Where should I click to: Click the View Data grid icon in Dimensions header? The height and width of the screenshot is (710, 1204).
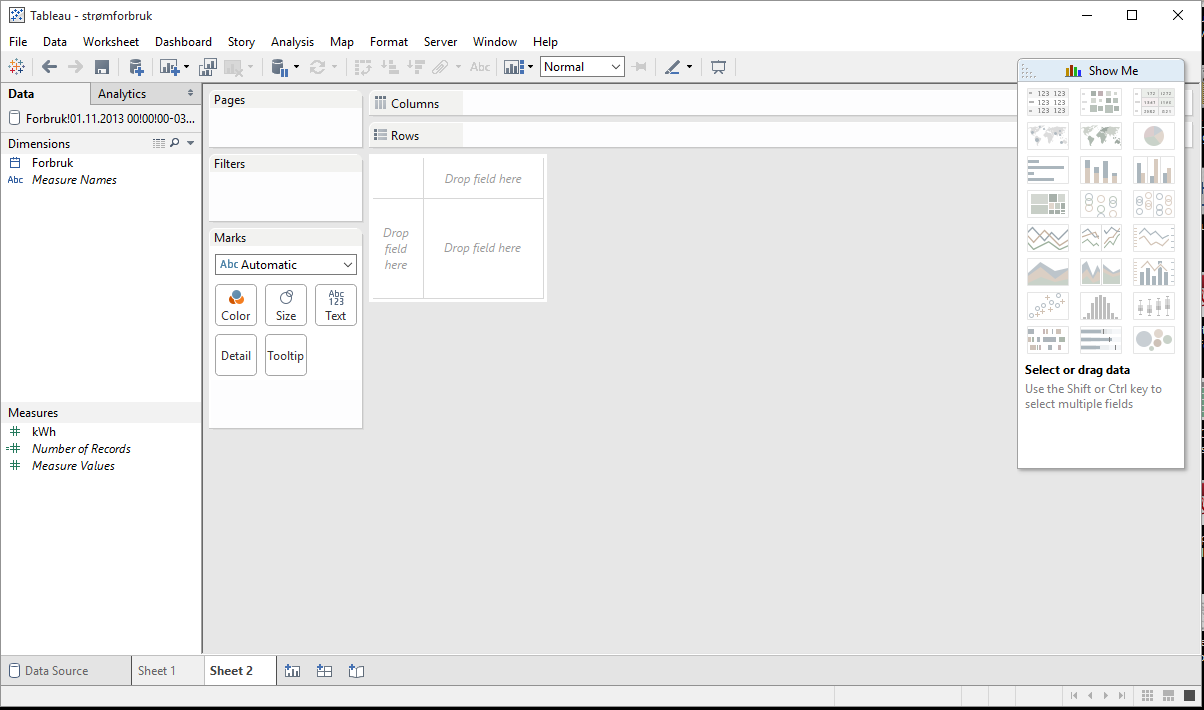pyautogui.click(x=158, y=144)
